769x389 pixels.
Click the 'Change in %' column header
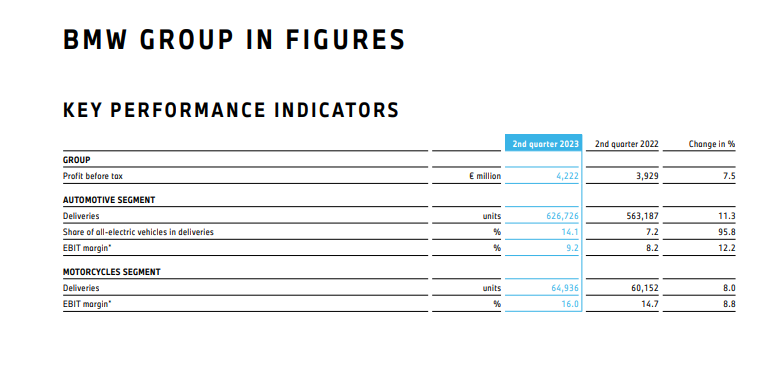coord(712,144)
